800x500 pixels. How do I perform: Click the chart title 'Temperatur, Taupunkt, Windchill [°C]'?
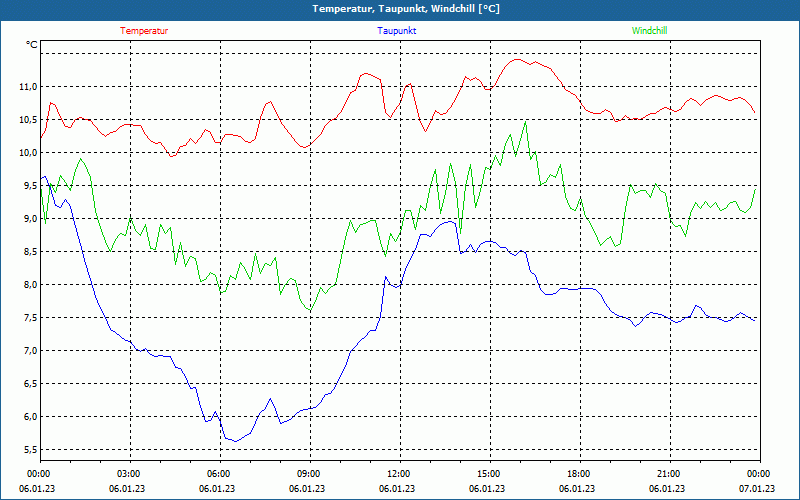(406, 9)
